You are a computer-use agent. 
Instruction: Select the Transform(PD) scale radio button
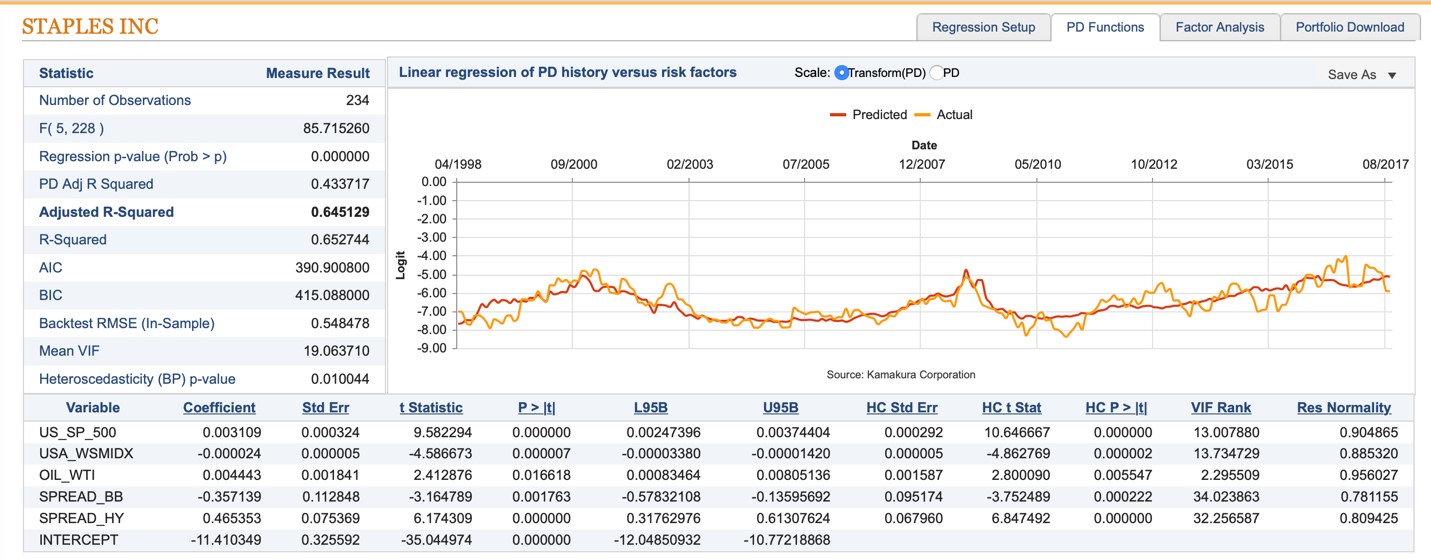(841, 73)
